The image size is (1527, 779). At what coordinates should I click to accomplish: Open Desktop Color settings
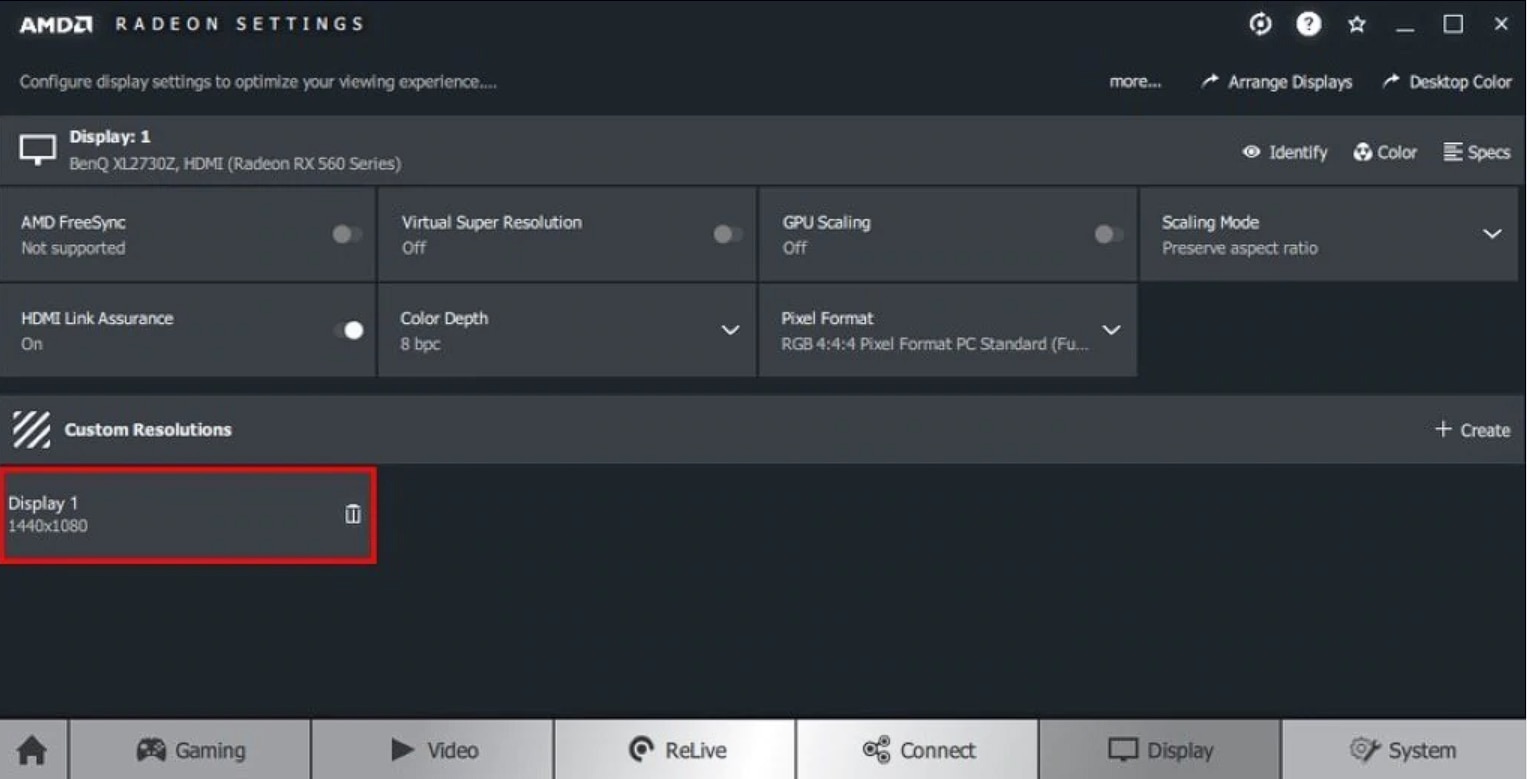coord(1447,82)
